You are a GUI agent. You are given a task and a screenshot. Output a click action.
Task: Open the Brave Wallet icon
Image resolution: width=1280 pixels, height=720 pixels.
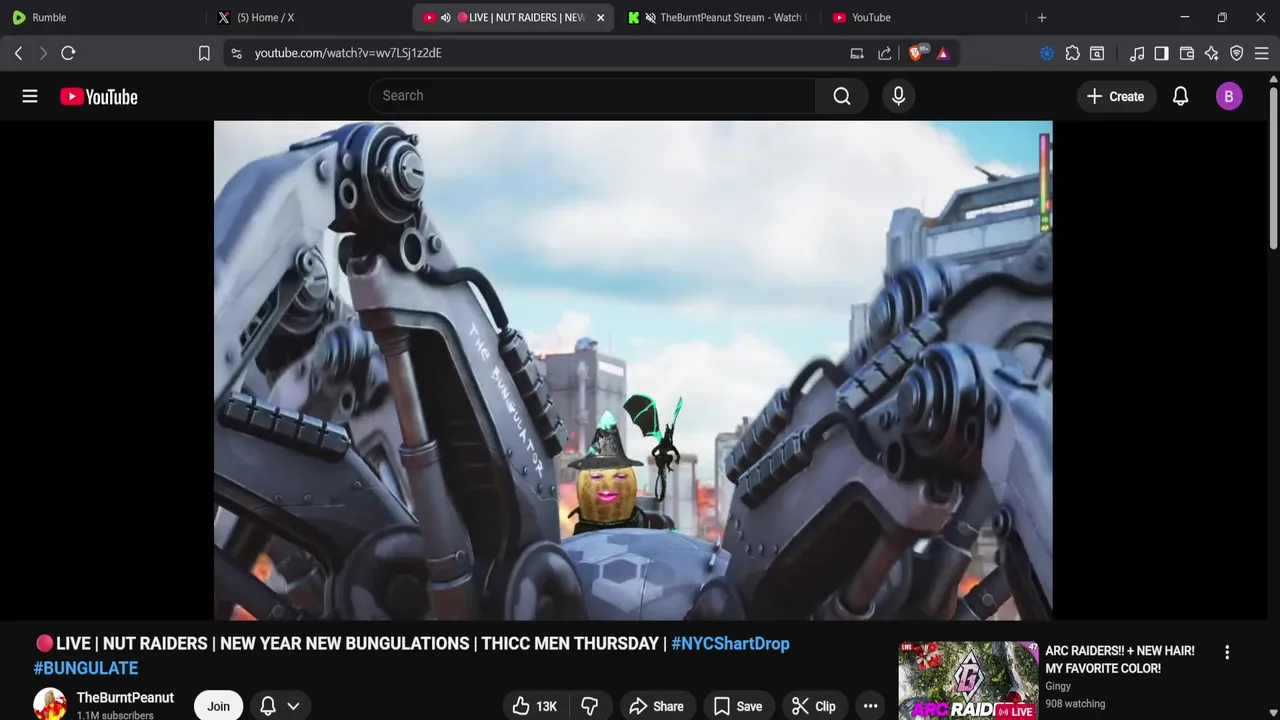pyautogui.click(x=1187, y=53)
